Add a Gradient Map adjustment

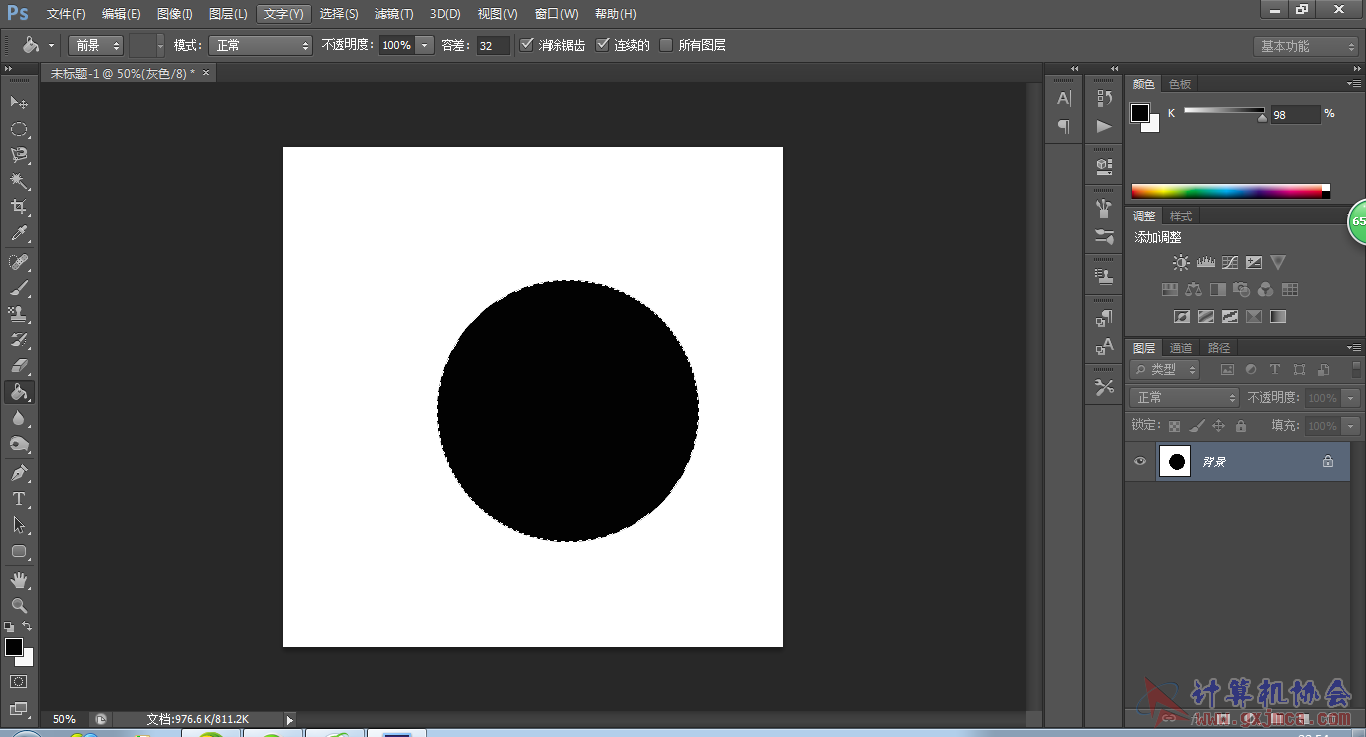point(1278,317)
